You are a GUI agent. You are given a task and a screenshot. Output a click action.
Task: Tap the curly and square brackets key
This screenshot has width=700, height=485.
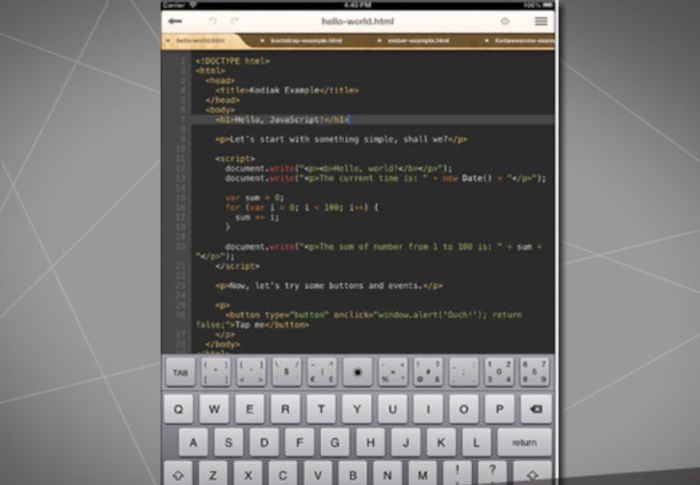pyautogui.click(x=216, y=372)
